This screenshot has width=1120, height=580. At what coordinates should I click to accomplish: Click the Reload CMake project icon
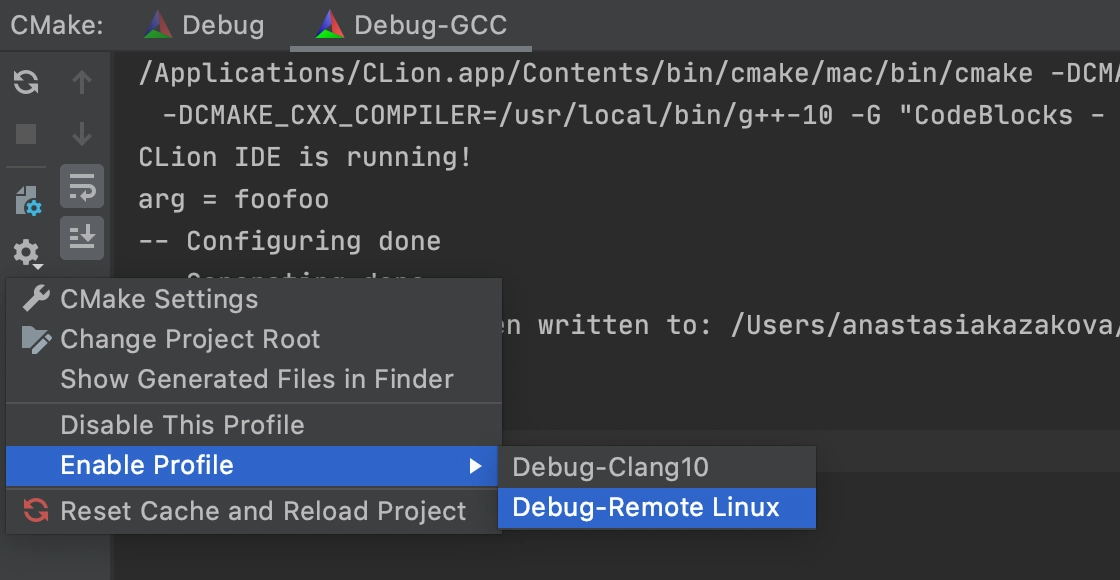tap(26, 83)
